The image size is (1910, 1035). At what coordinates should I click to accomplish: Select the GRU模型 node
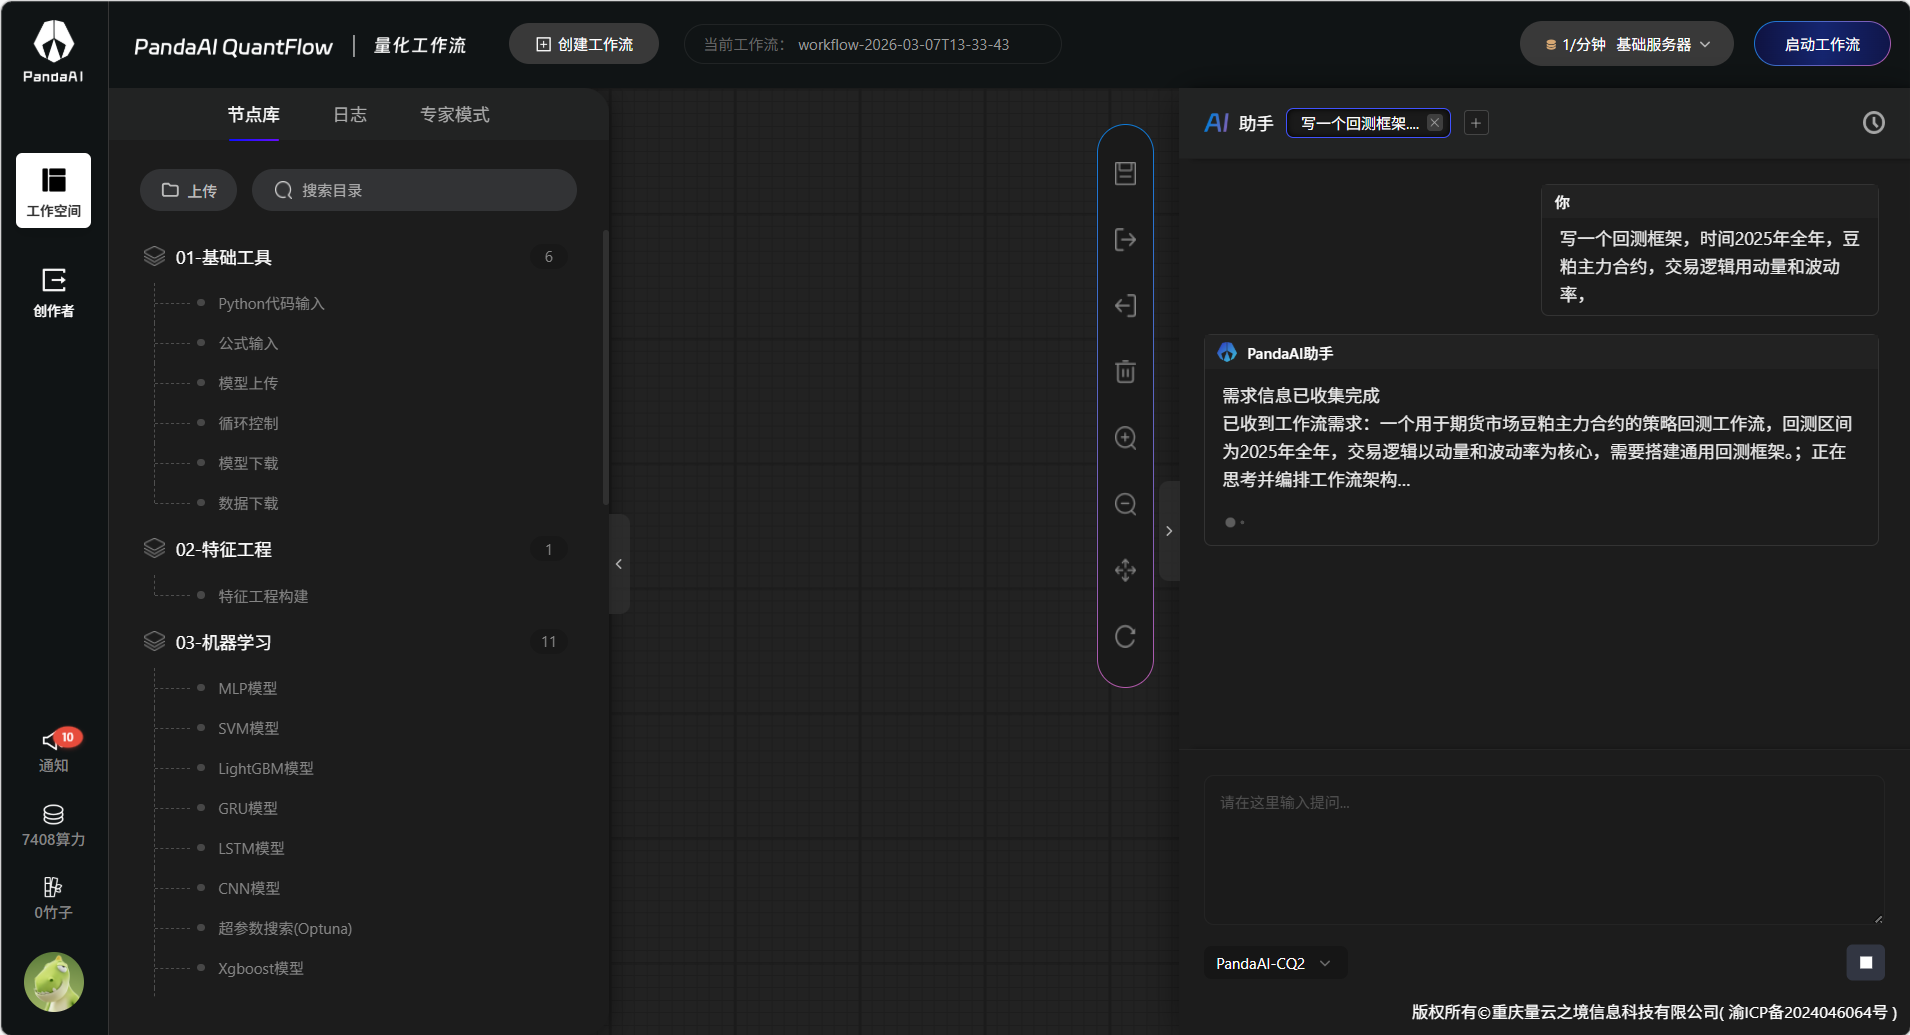[x=248, y=808]
